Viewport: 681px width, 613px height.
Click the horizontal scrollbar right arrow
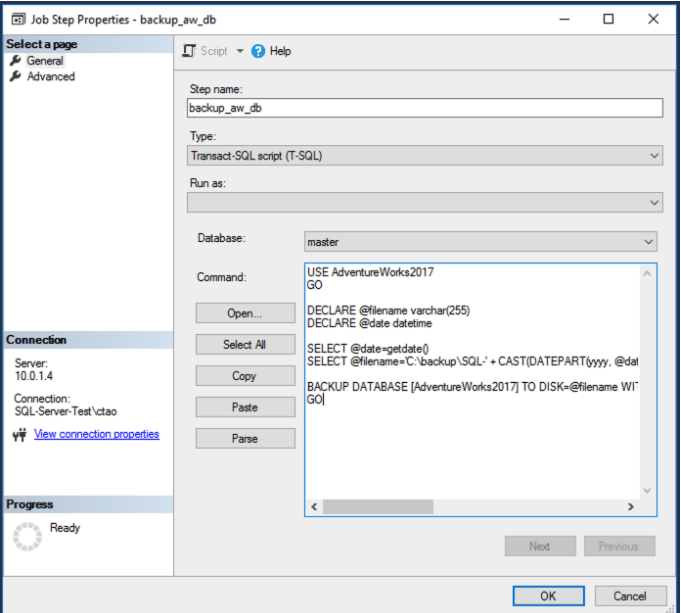coord(630,507)
